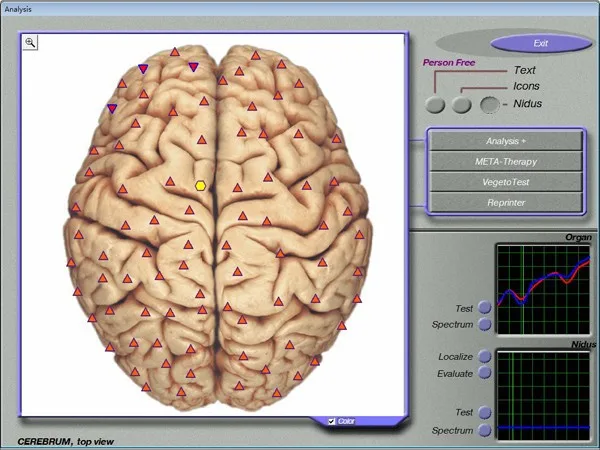This screenshot has width=600, height=450.
Task: Click the magnifier zoom icon
Action: (x=30, y=42)
